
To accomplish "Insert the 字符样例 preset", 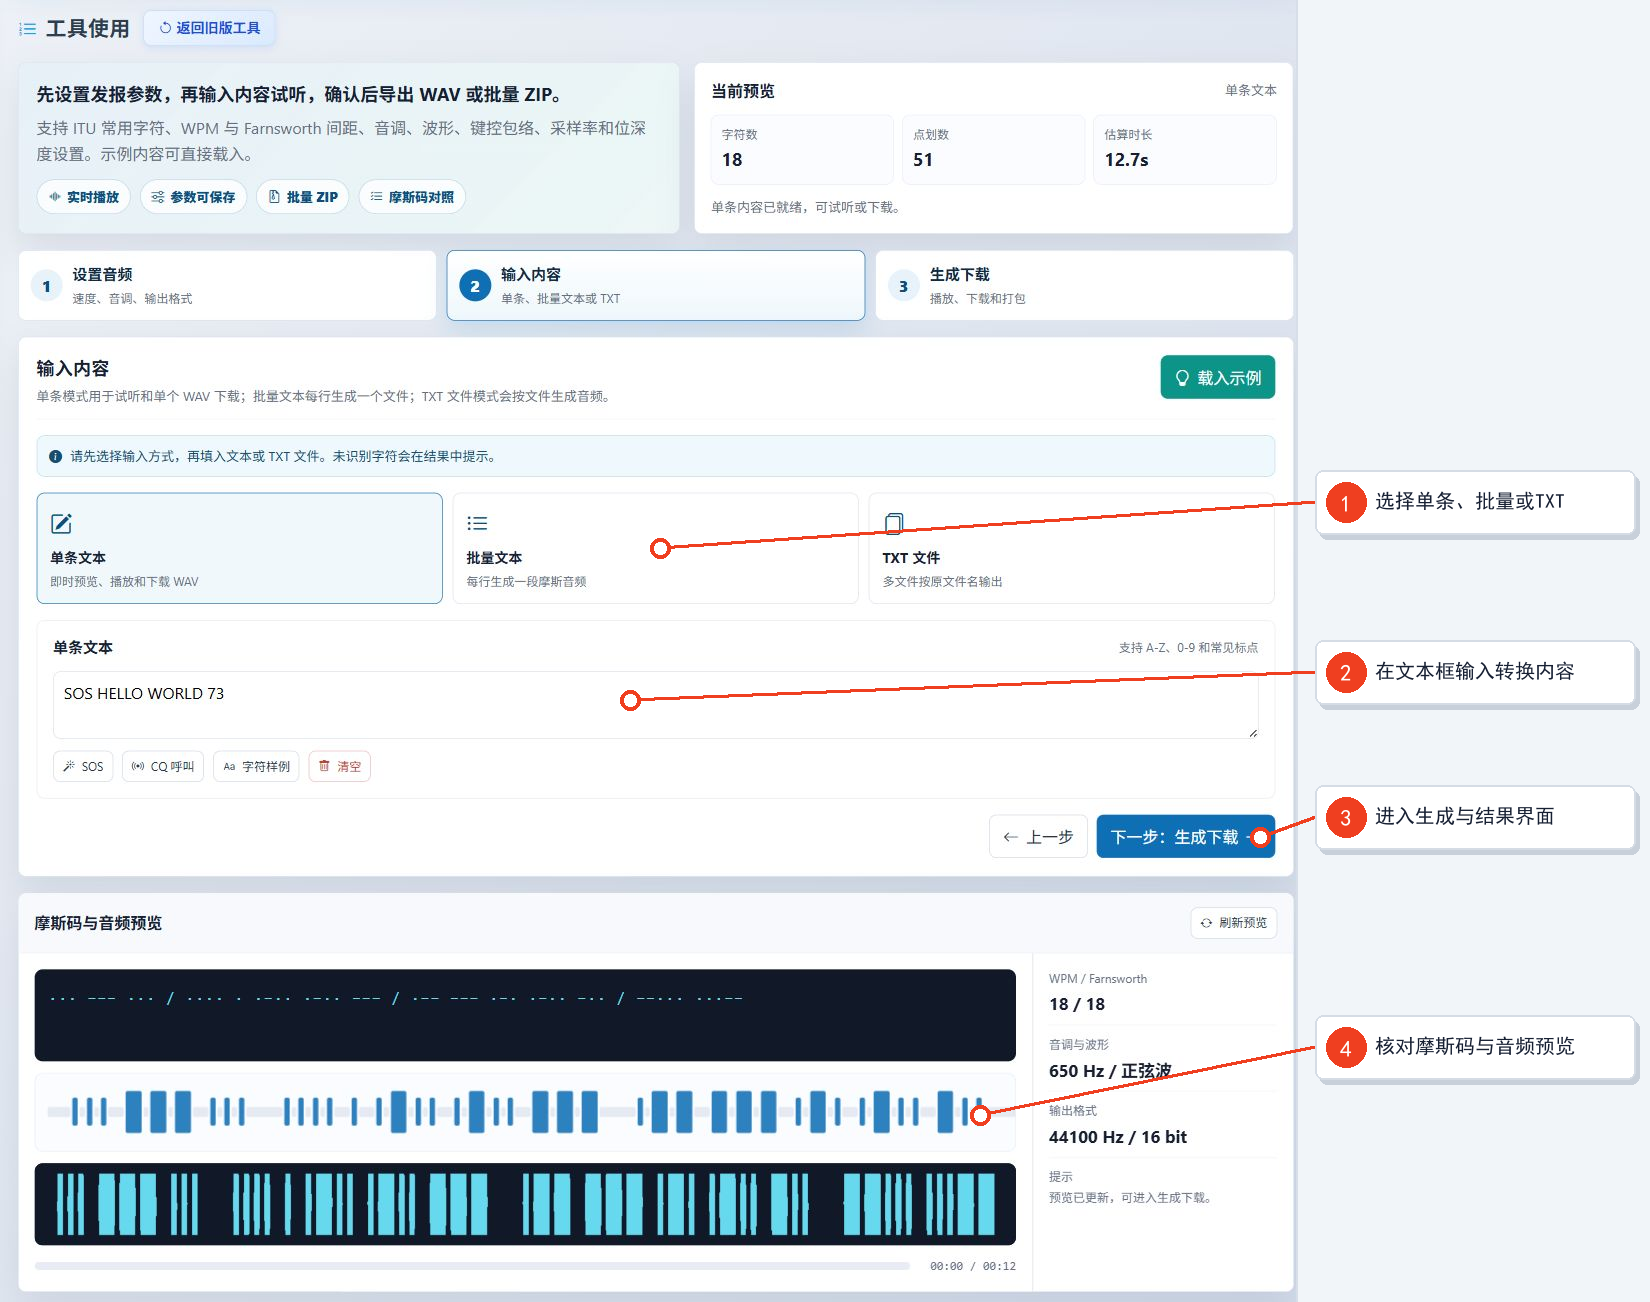I will [256, 767].
